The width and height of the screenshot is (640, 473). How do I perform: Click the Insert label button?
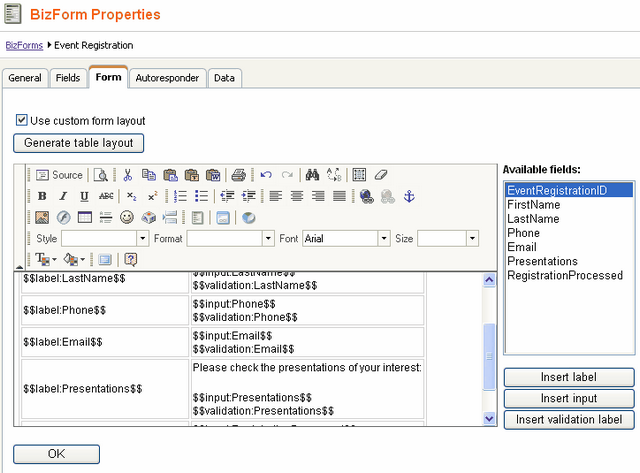click(569, 377)
